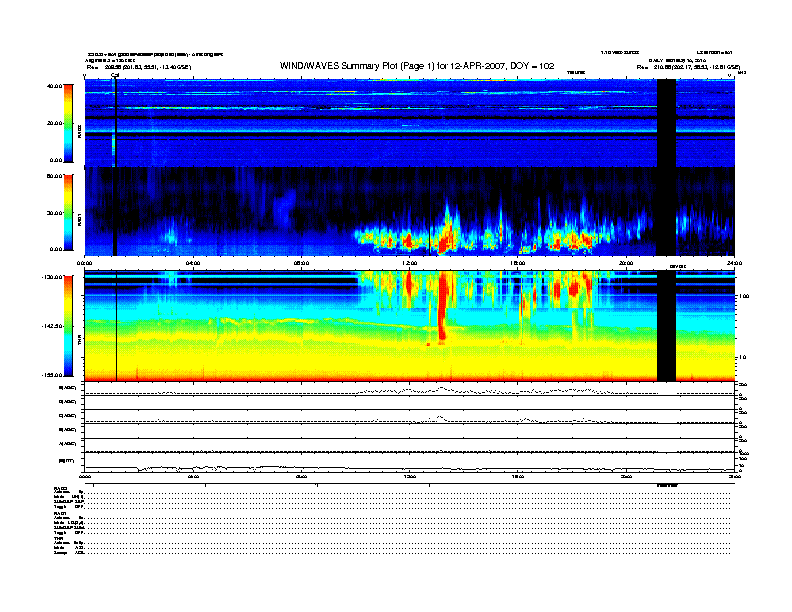792x612 pixels.
Task: Click the RAD1 header in the status table
Action: pyautogui.click(x=61, y=513)
